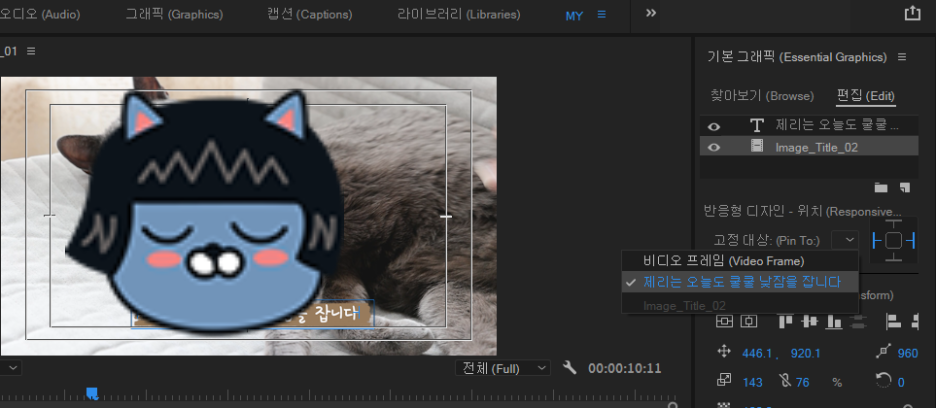Open the wrench settings icon in monitor
This screenshot has height=408, width=936.
(x=570, y=367)
